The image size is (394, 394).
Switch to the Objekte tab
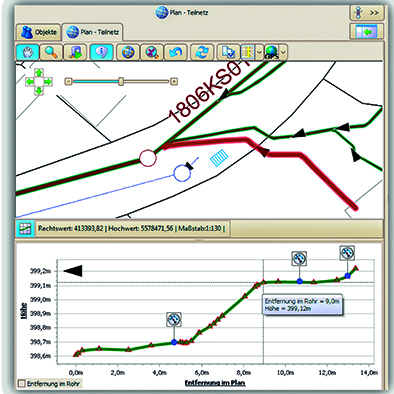[x=39, y=32]
